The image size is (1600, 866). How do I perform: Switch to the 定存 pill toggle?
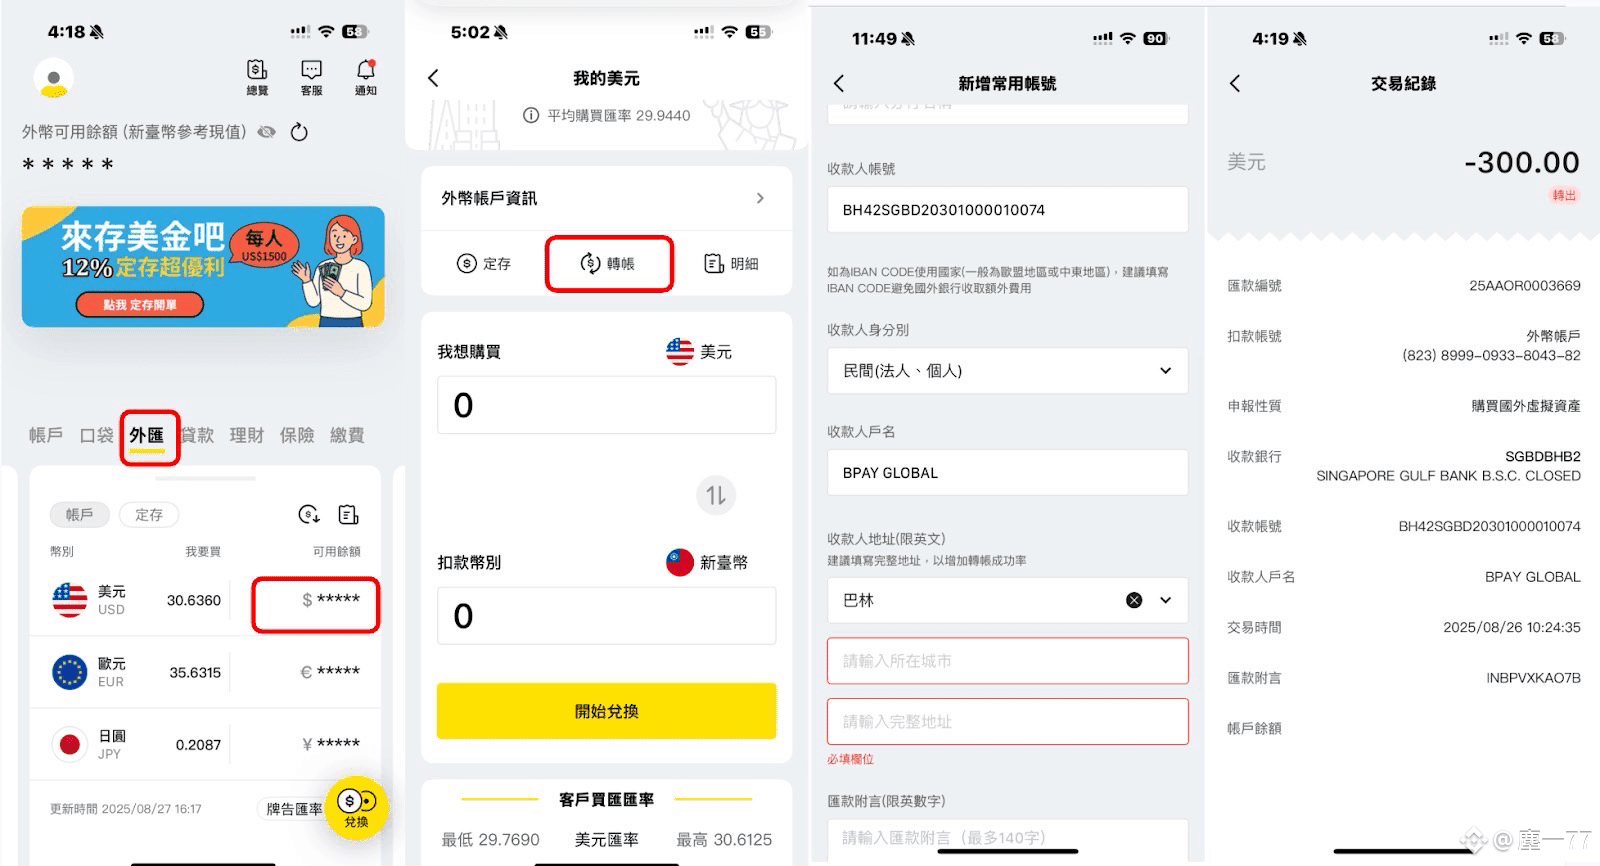(149, 515)
